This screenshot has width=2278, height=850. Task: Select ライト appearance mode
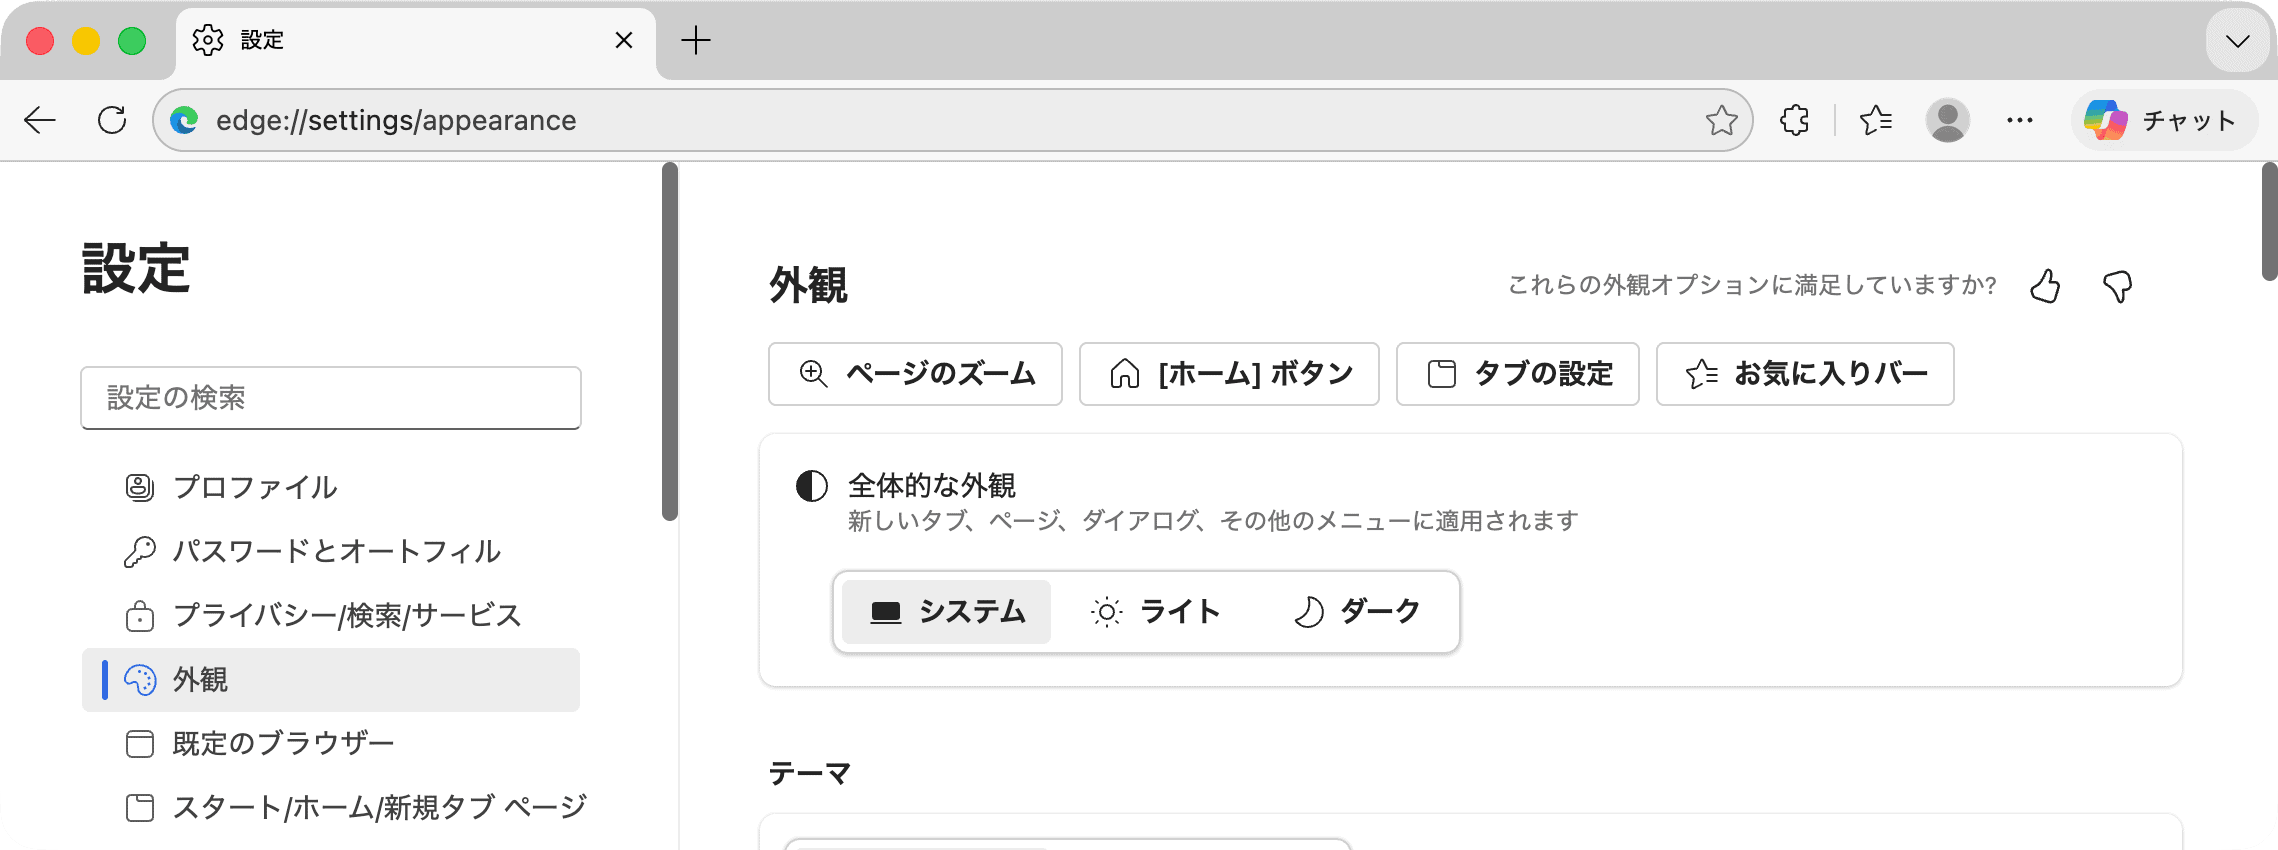point(1158,611)
